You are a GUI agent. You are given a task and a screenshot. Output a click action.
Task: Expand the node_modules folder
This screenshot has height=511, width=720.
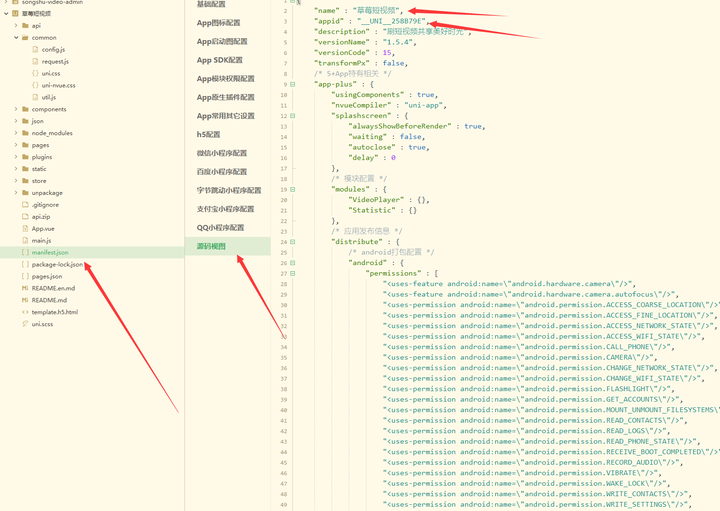tap(16, 133)
